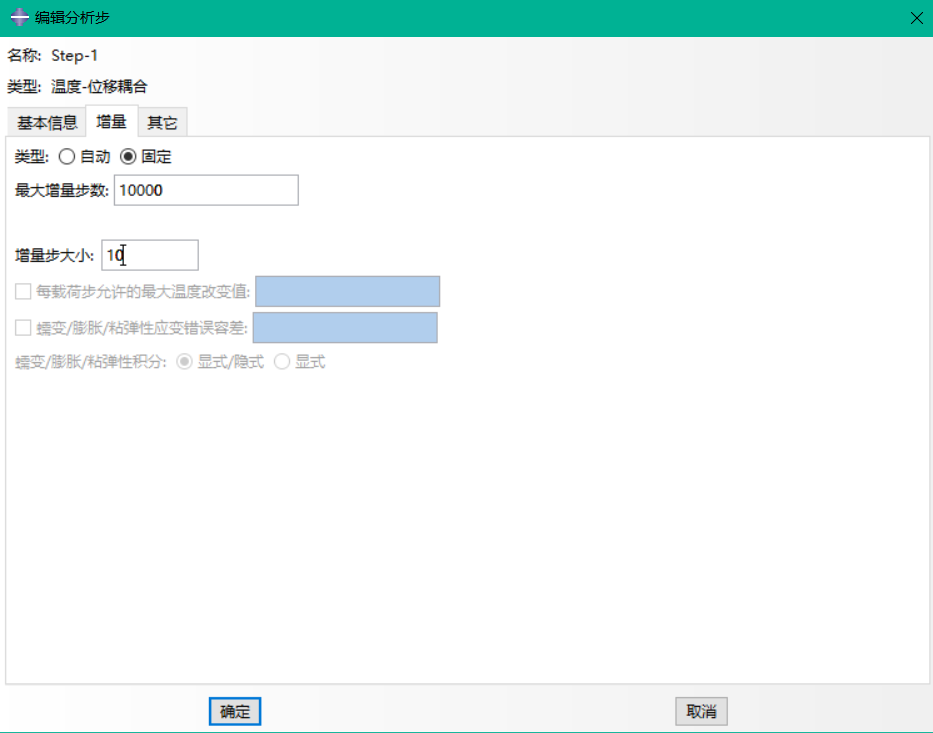Choose the 显式 only integration radio button

click(x=282, y=362)
